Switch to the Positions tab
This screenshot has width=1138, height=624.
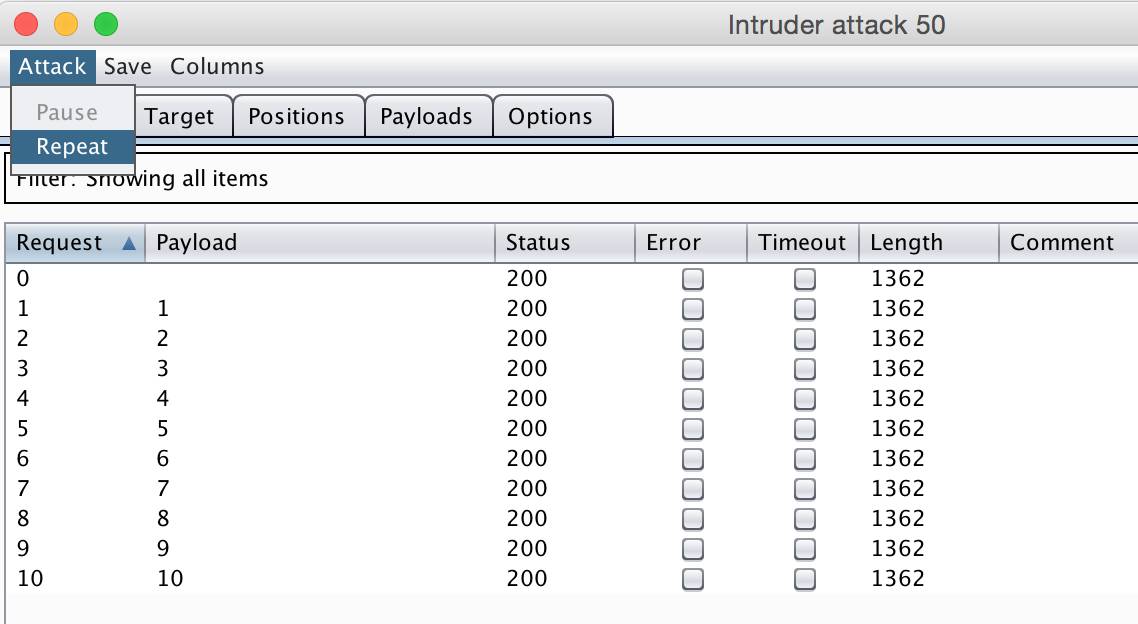[296, 117]
